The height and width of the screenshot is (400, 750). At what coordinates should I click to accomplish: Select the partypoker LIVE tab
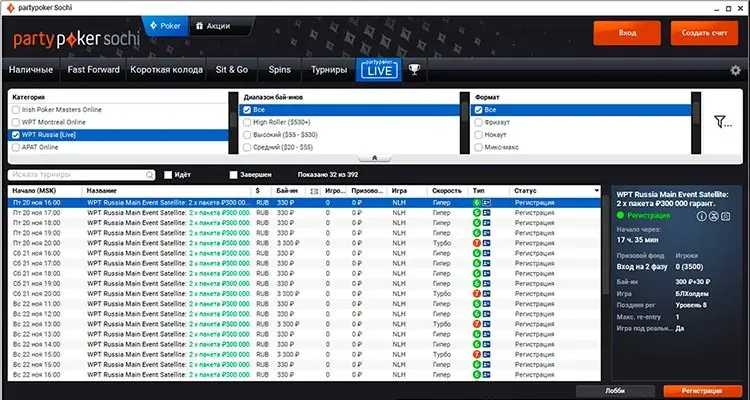pyautogui.click(x=379, y=70)
